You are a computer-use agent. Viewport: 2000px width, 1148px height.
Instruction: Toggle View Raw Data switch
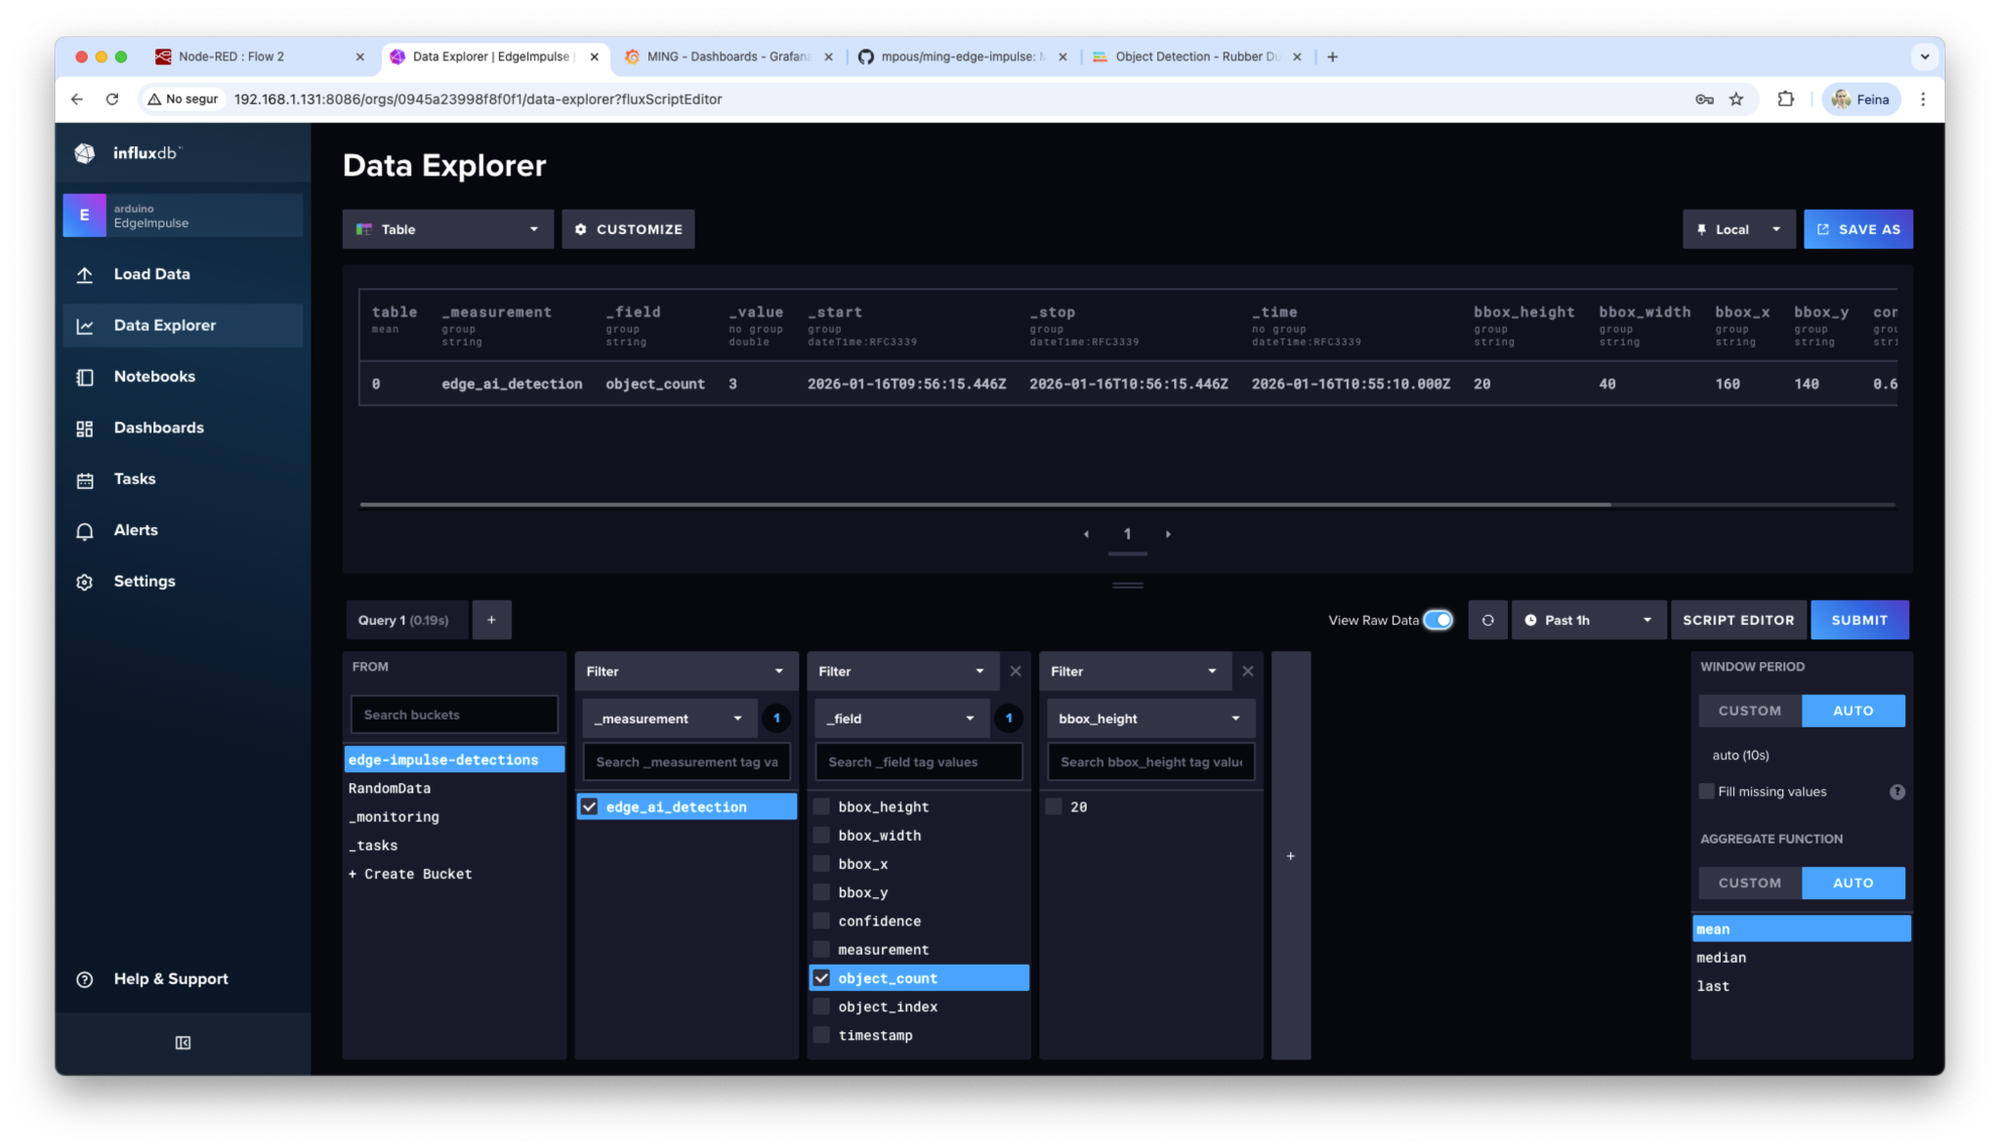click(x=1438, y=620)
